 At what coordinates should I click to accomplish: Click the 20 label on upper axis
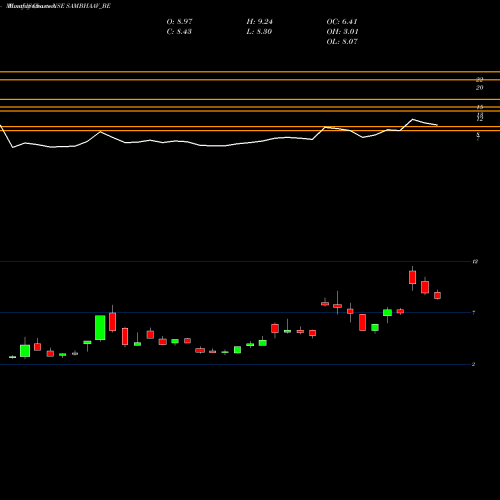pos(479,88)
